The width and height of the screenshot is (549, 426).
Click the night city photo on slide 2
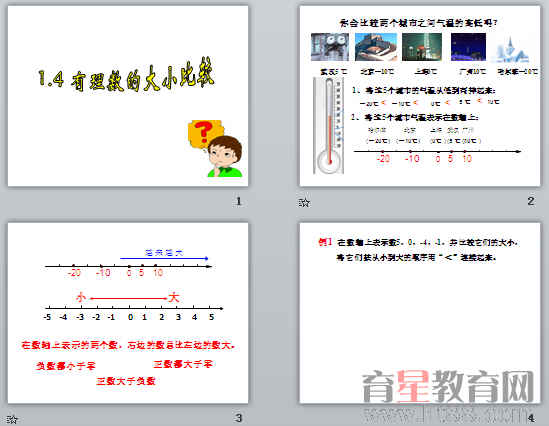tap(468, 47)
